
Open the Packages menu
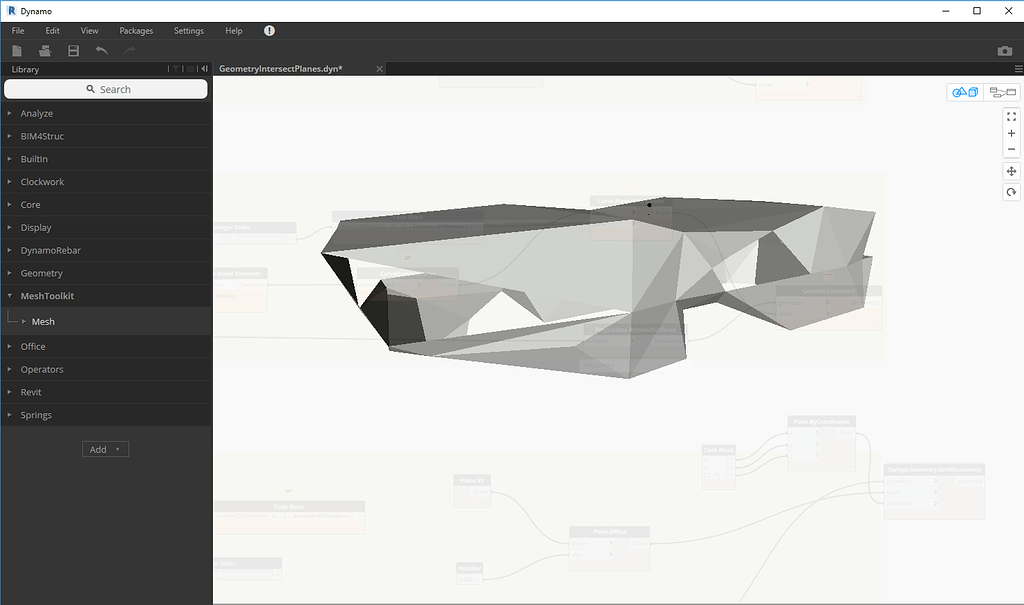[135, 30]
